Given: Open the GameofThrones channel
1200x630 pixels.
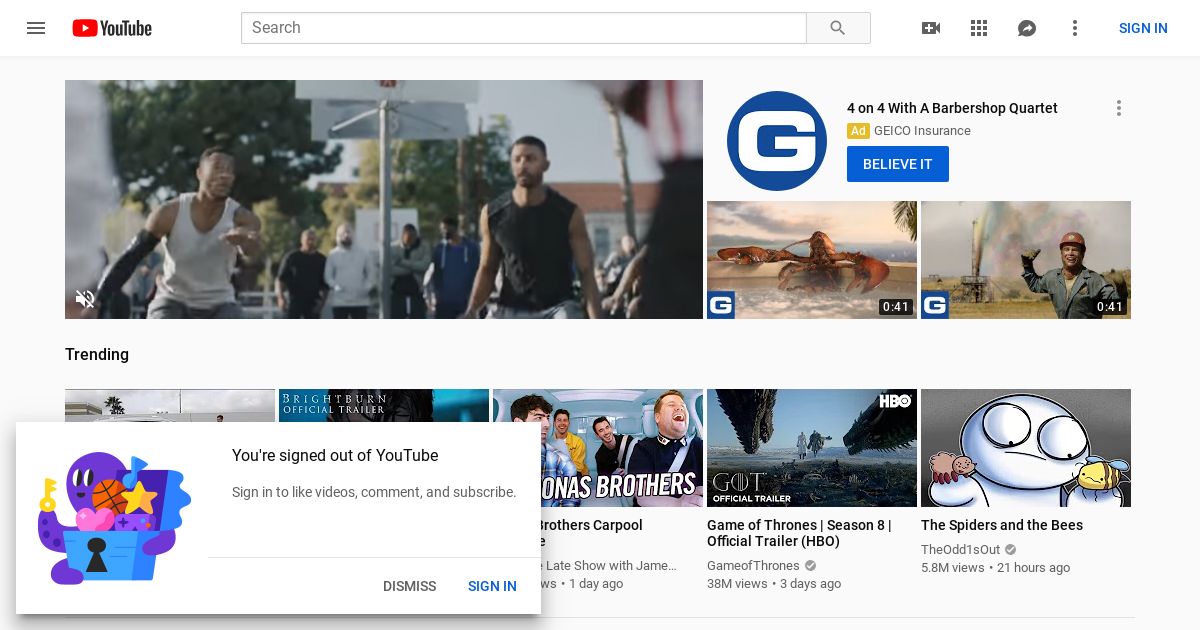Looking at the screenshot, I should (x=753, y=566).
